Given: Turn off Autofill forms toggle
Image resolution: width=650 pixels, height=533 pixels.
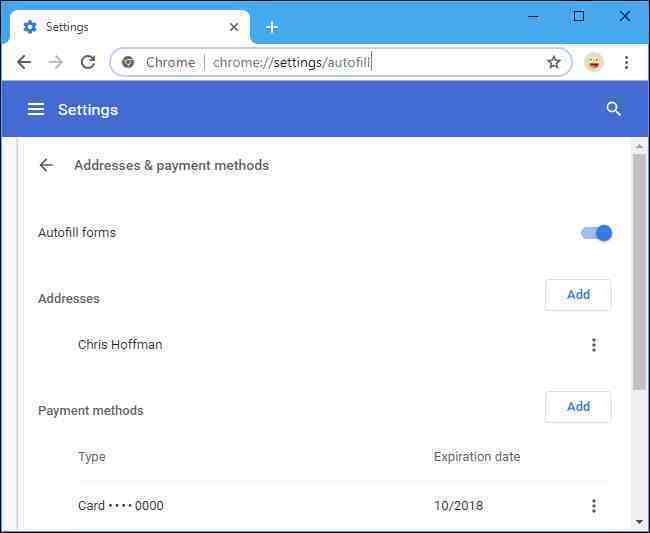Looking at the screenshot, I should pos(596,233).
